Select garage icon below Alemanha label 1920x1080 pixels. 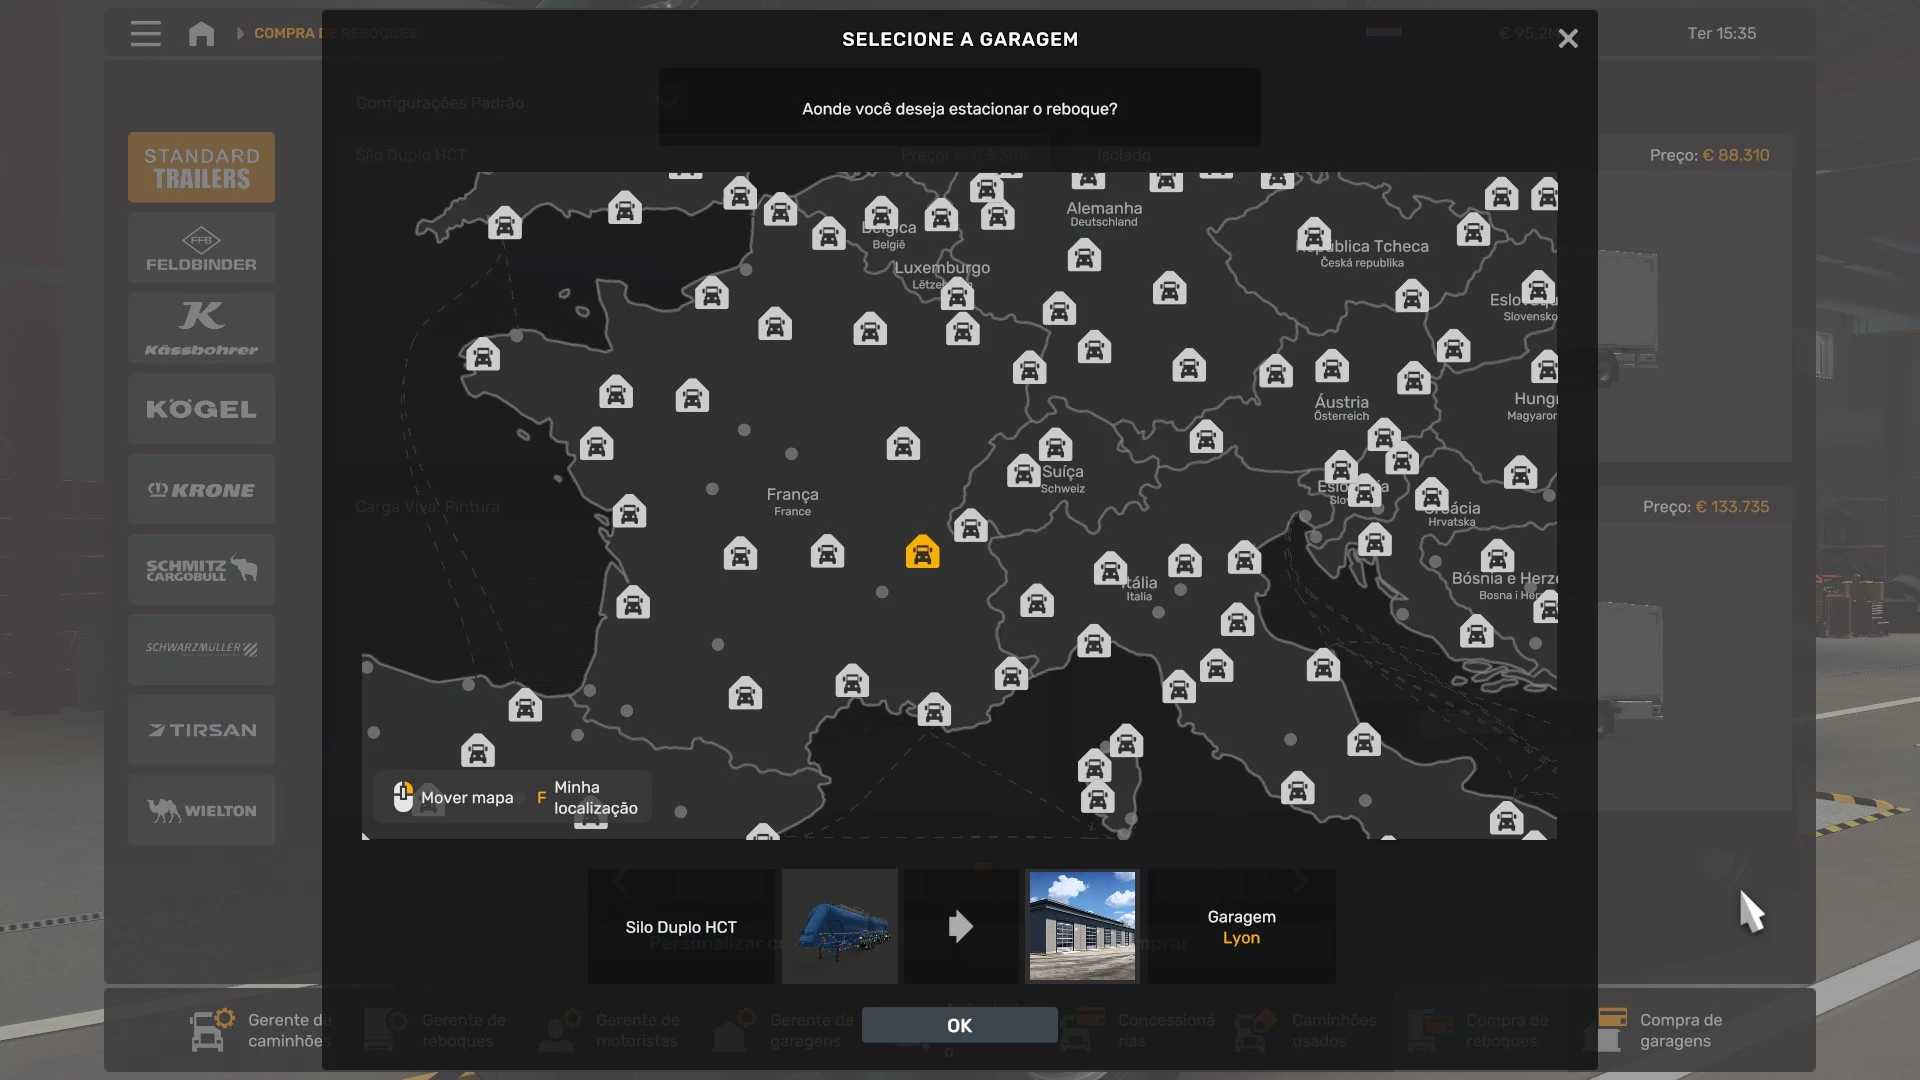point(1083,256)
